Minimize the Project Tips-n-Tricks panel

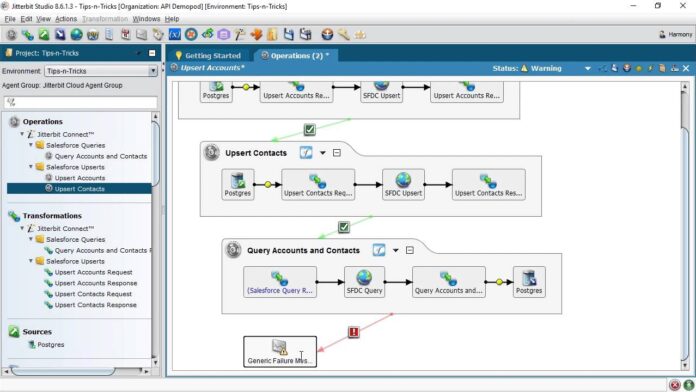coord(152,53)
